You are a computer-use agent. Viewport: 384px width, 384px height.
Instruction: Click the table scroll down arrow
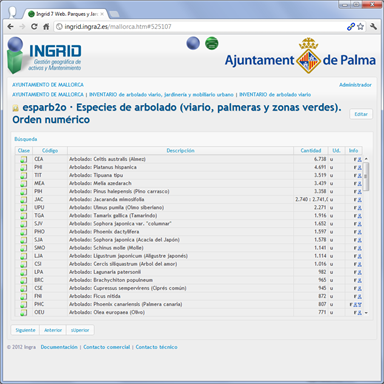click(366, 313)
